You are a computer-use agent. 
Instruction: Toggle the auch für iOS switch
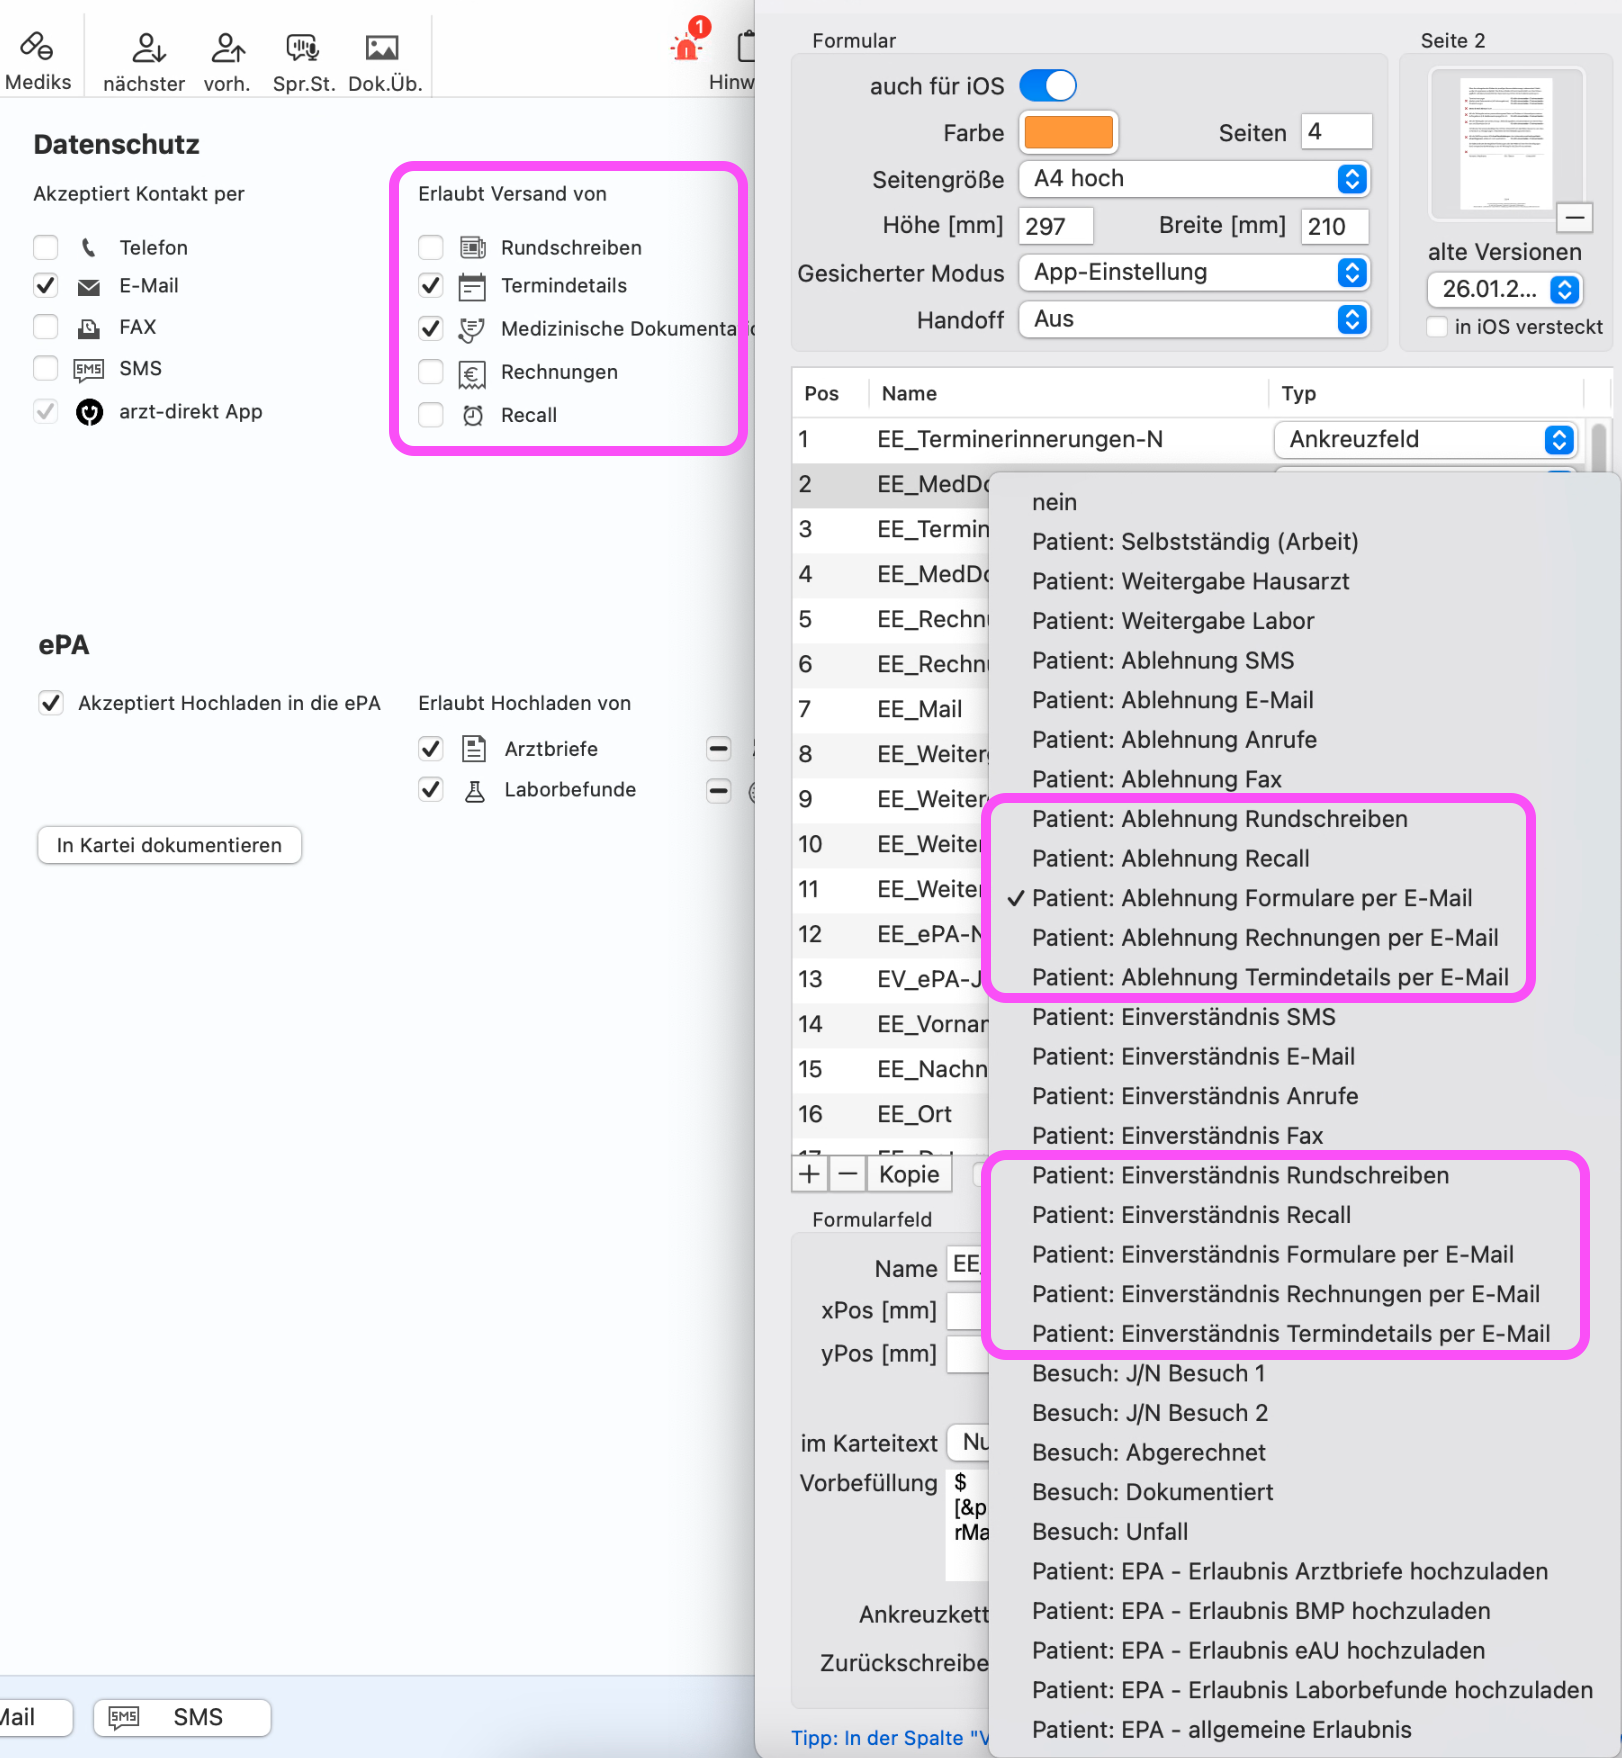1048,86
